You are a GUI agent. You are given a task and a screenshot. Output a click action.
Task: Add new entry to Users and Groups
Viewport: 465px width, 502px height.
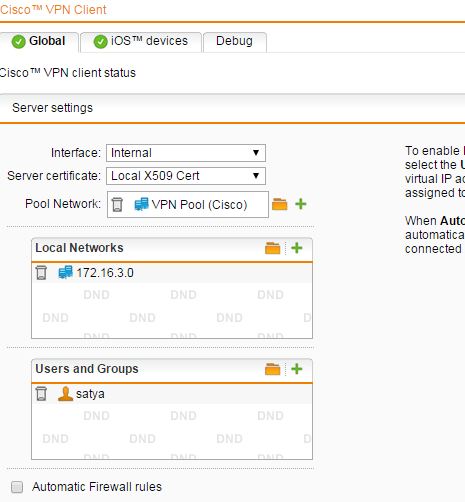point(297,369)
